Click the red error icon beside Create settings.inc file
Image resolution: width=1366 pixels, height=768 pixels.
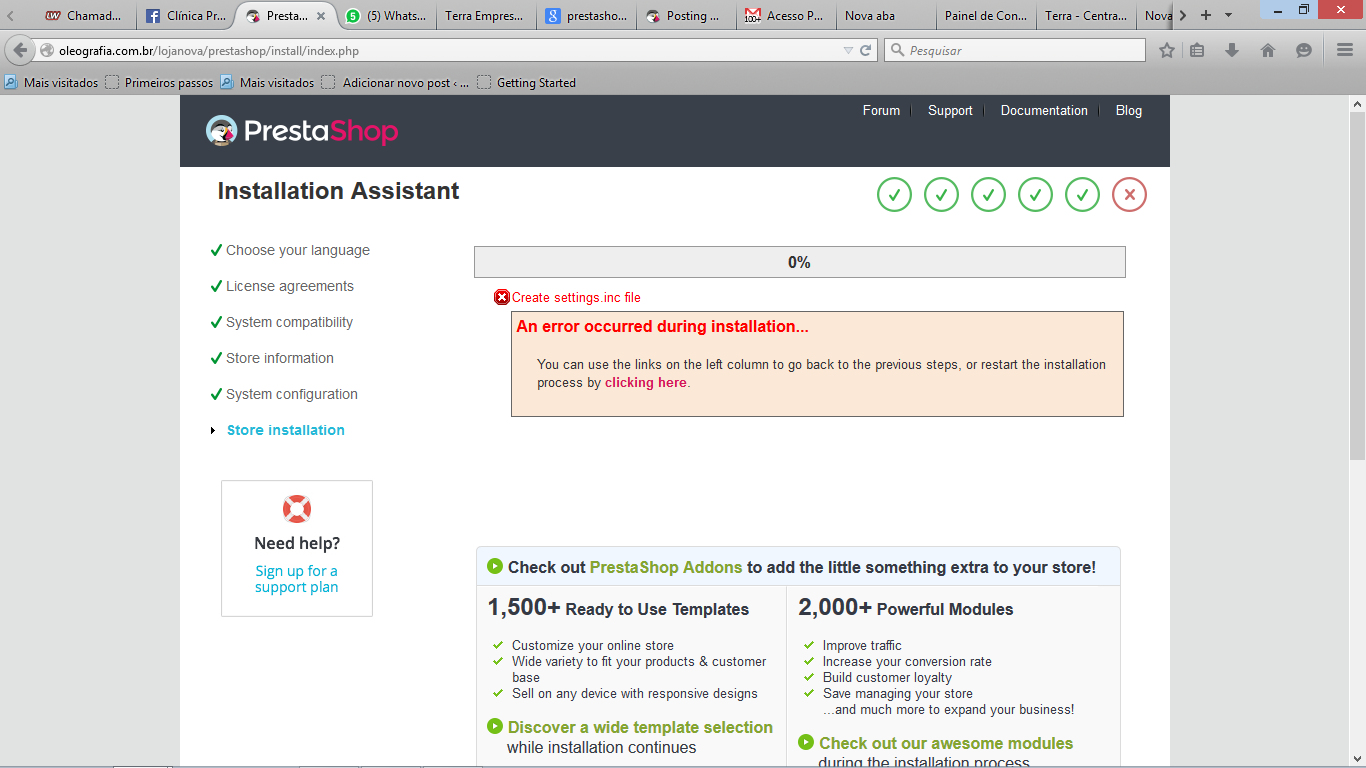(502, 297)
